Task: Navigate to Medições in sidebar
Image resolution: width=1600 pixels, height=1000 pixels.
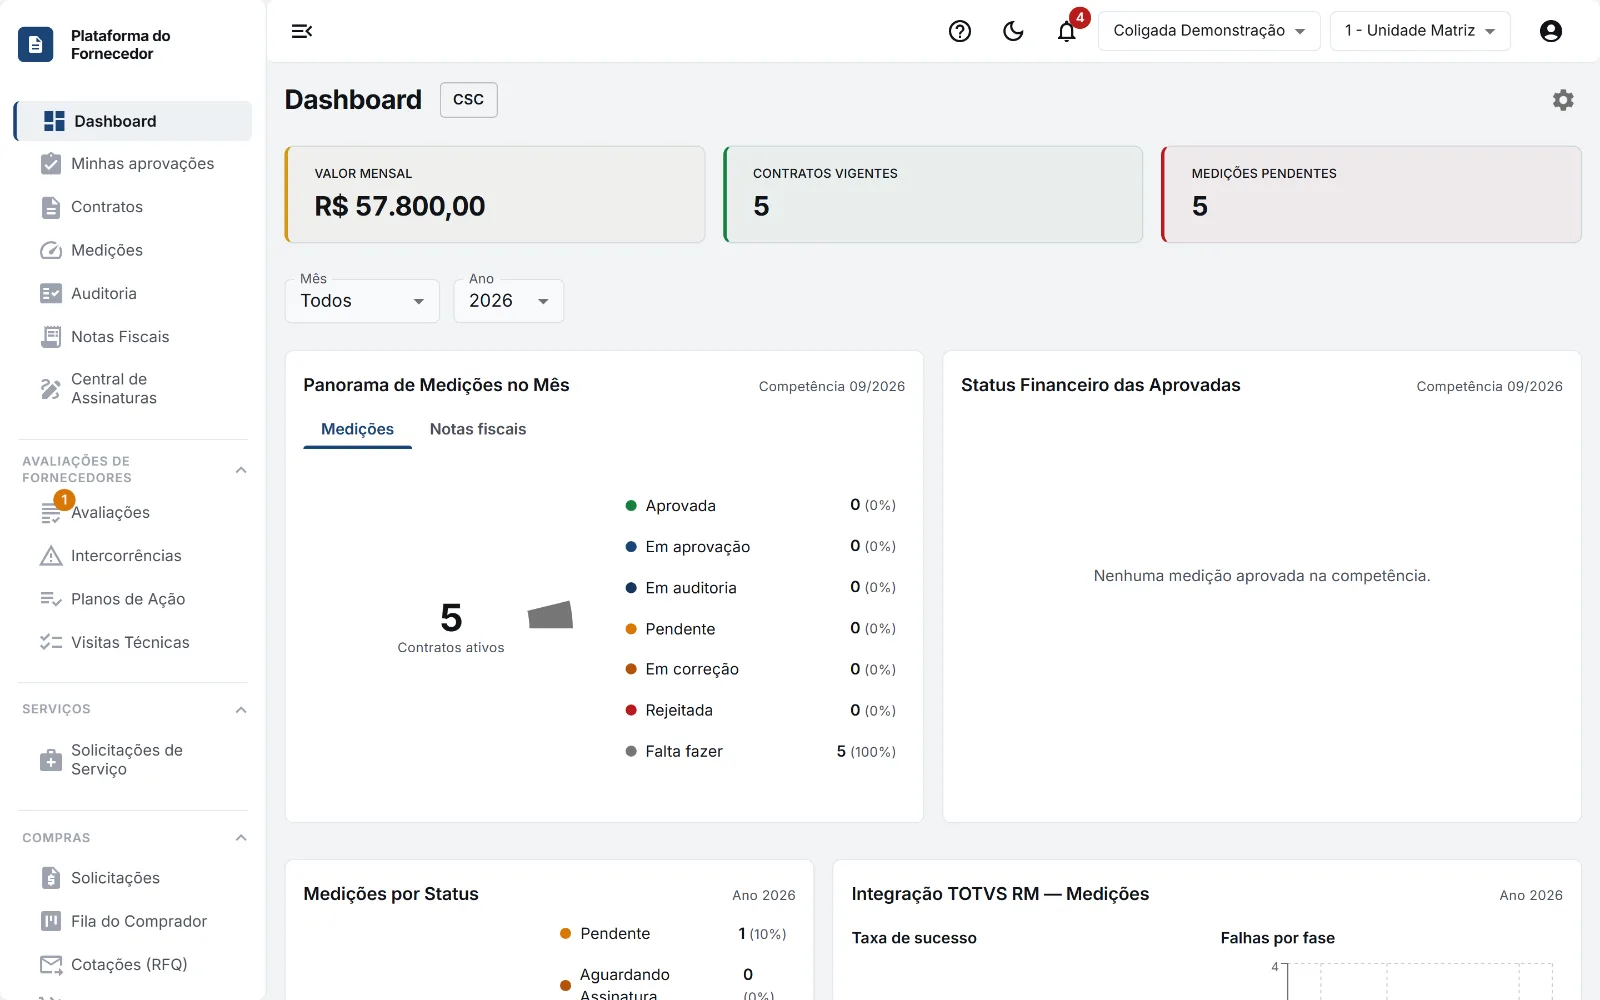Action: [x=133, y=250]
